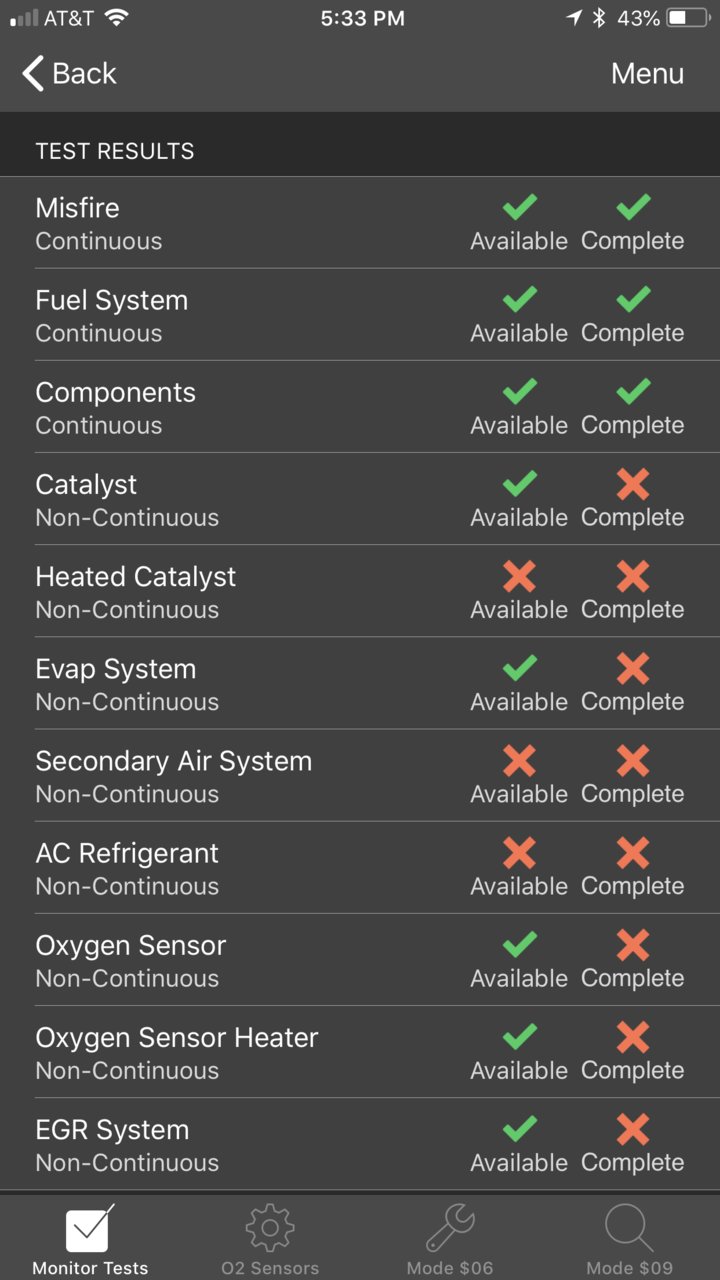The image size is (720, 1280).
Task: Open Mode $09 magnifier tab
Action: point(630,1239)
